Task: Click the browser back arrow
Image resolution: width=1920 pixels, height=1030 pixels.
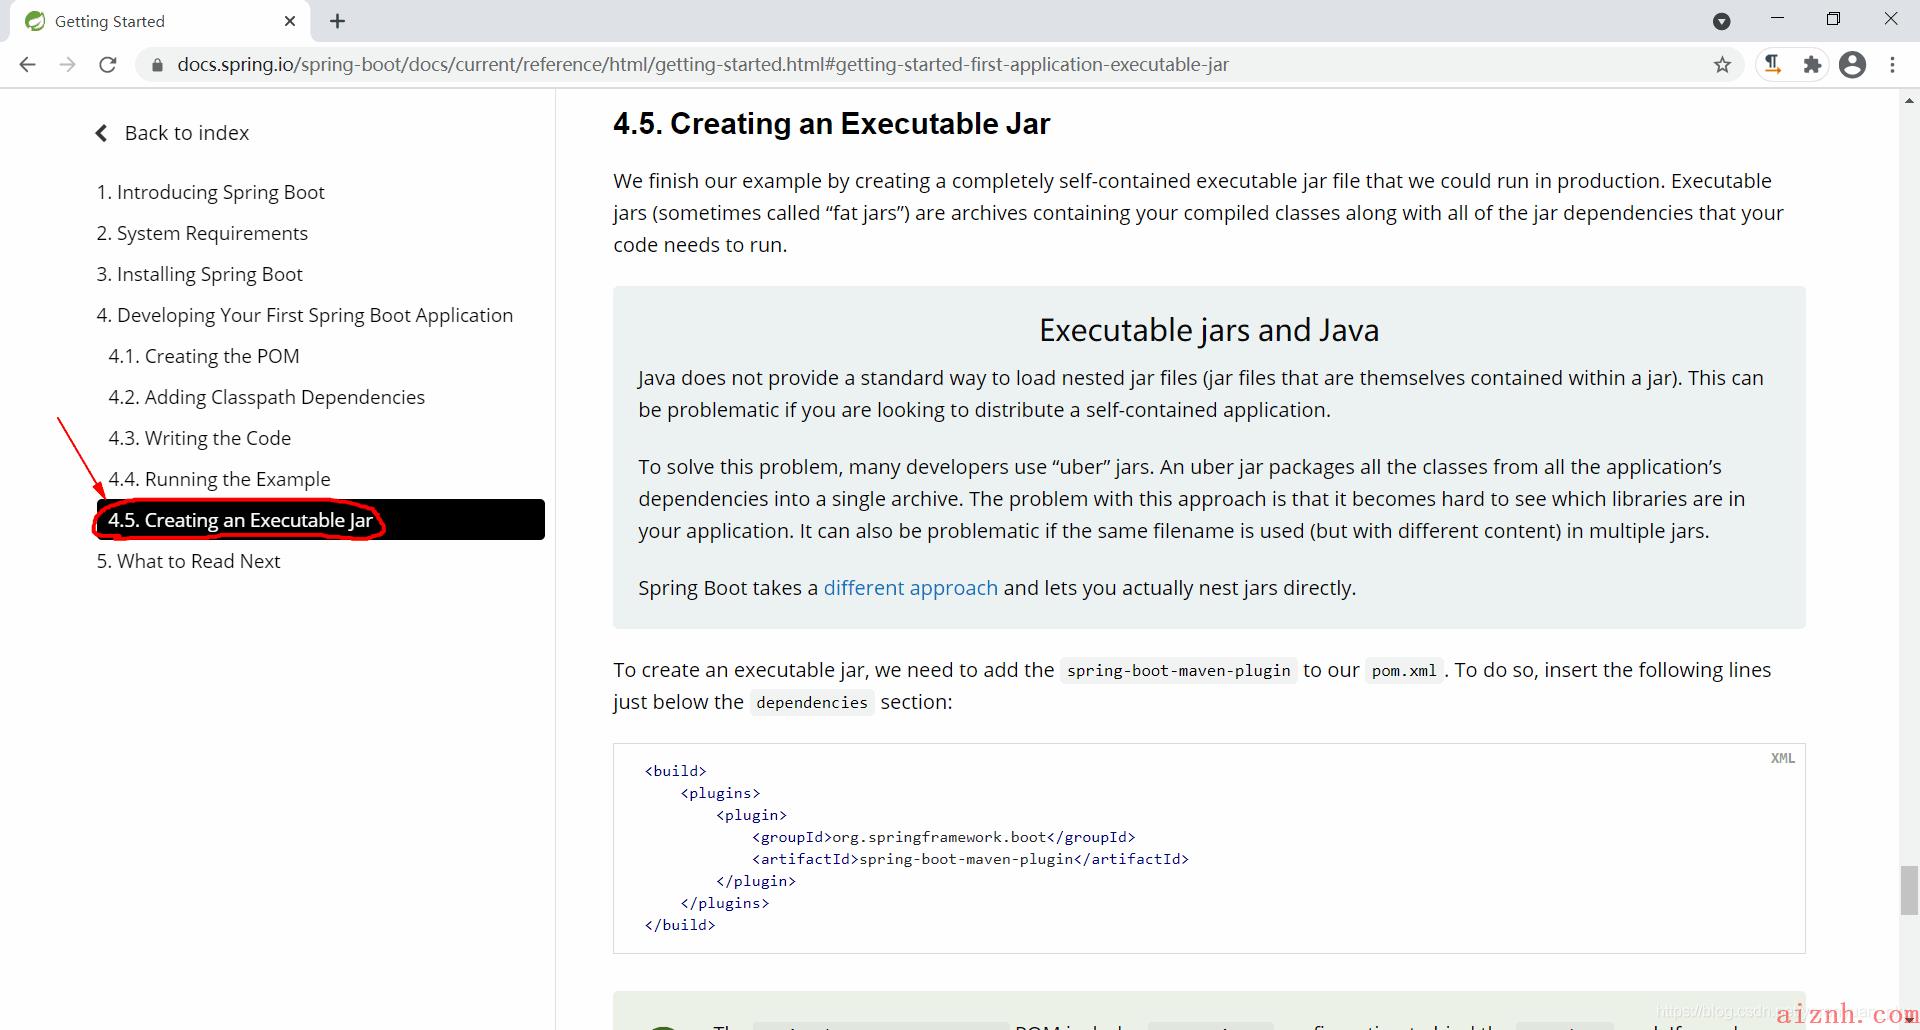Action: tap(27, 65)
